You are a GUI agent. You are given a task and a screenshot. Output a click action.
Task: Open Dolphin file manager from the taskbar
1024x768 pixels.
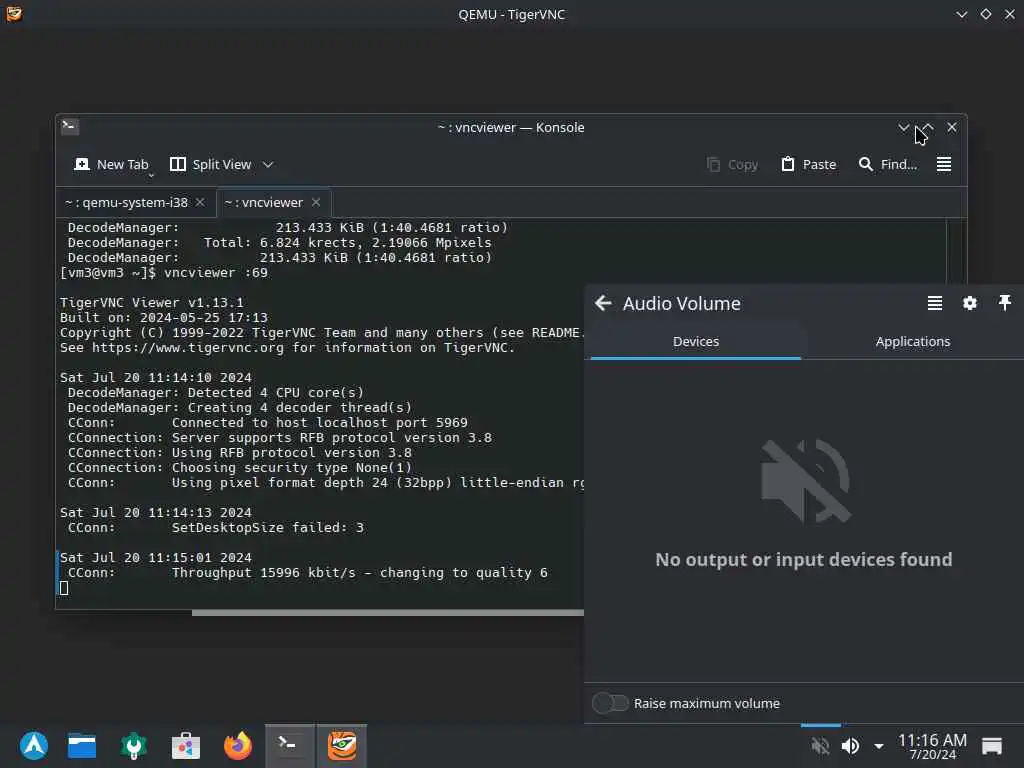click(82, 745)
